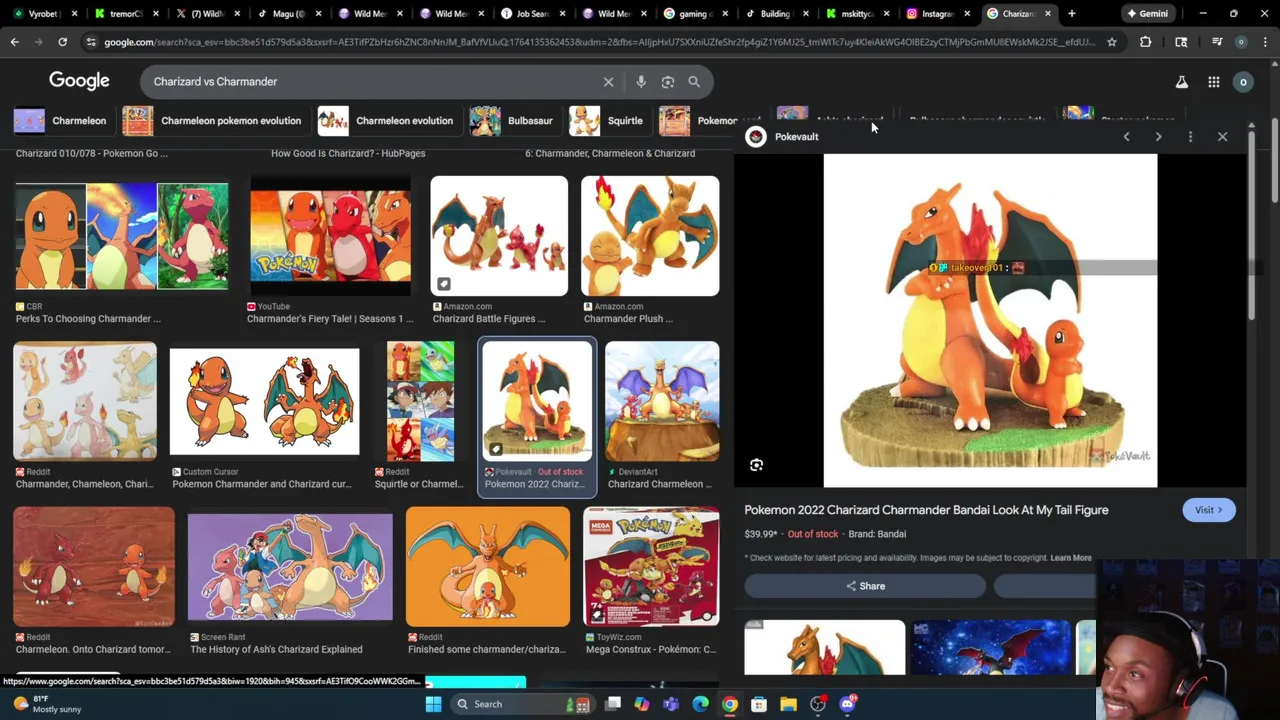Image resolution: width=1280 pixels, height=720 pixels.
Task: Open related orange Charizard image in panel
Action: tap(825, 647)
